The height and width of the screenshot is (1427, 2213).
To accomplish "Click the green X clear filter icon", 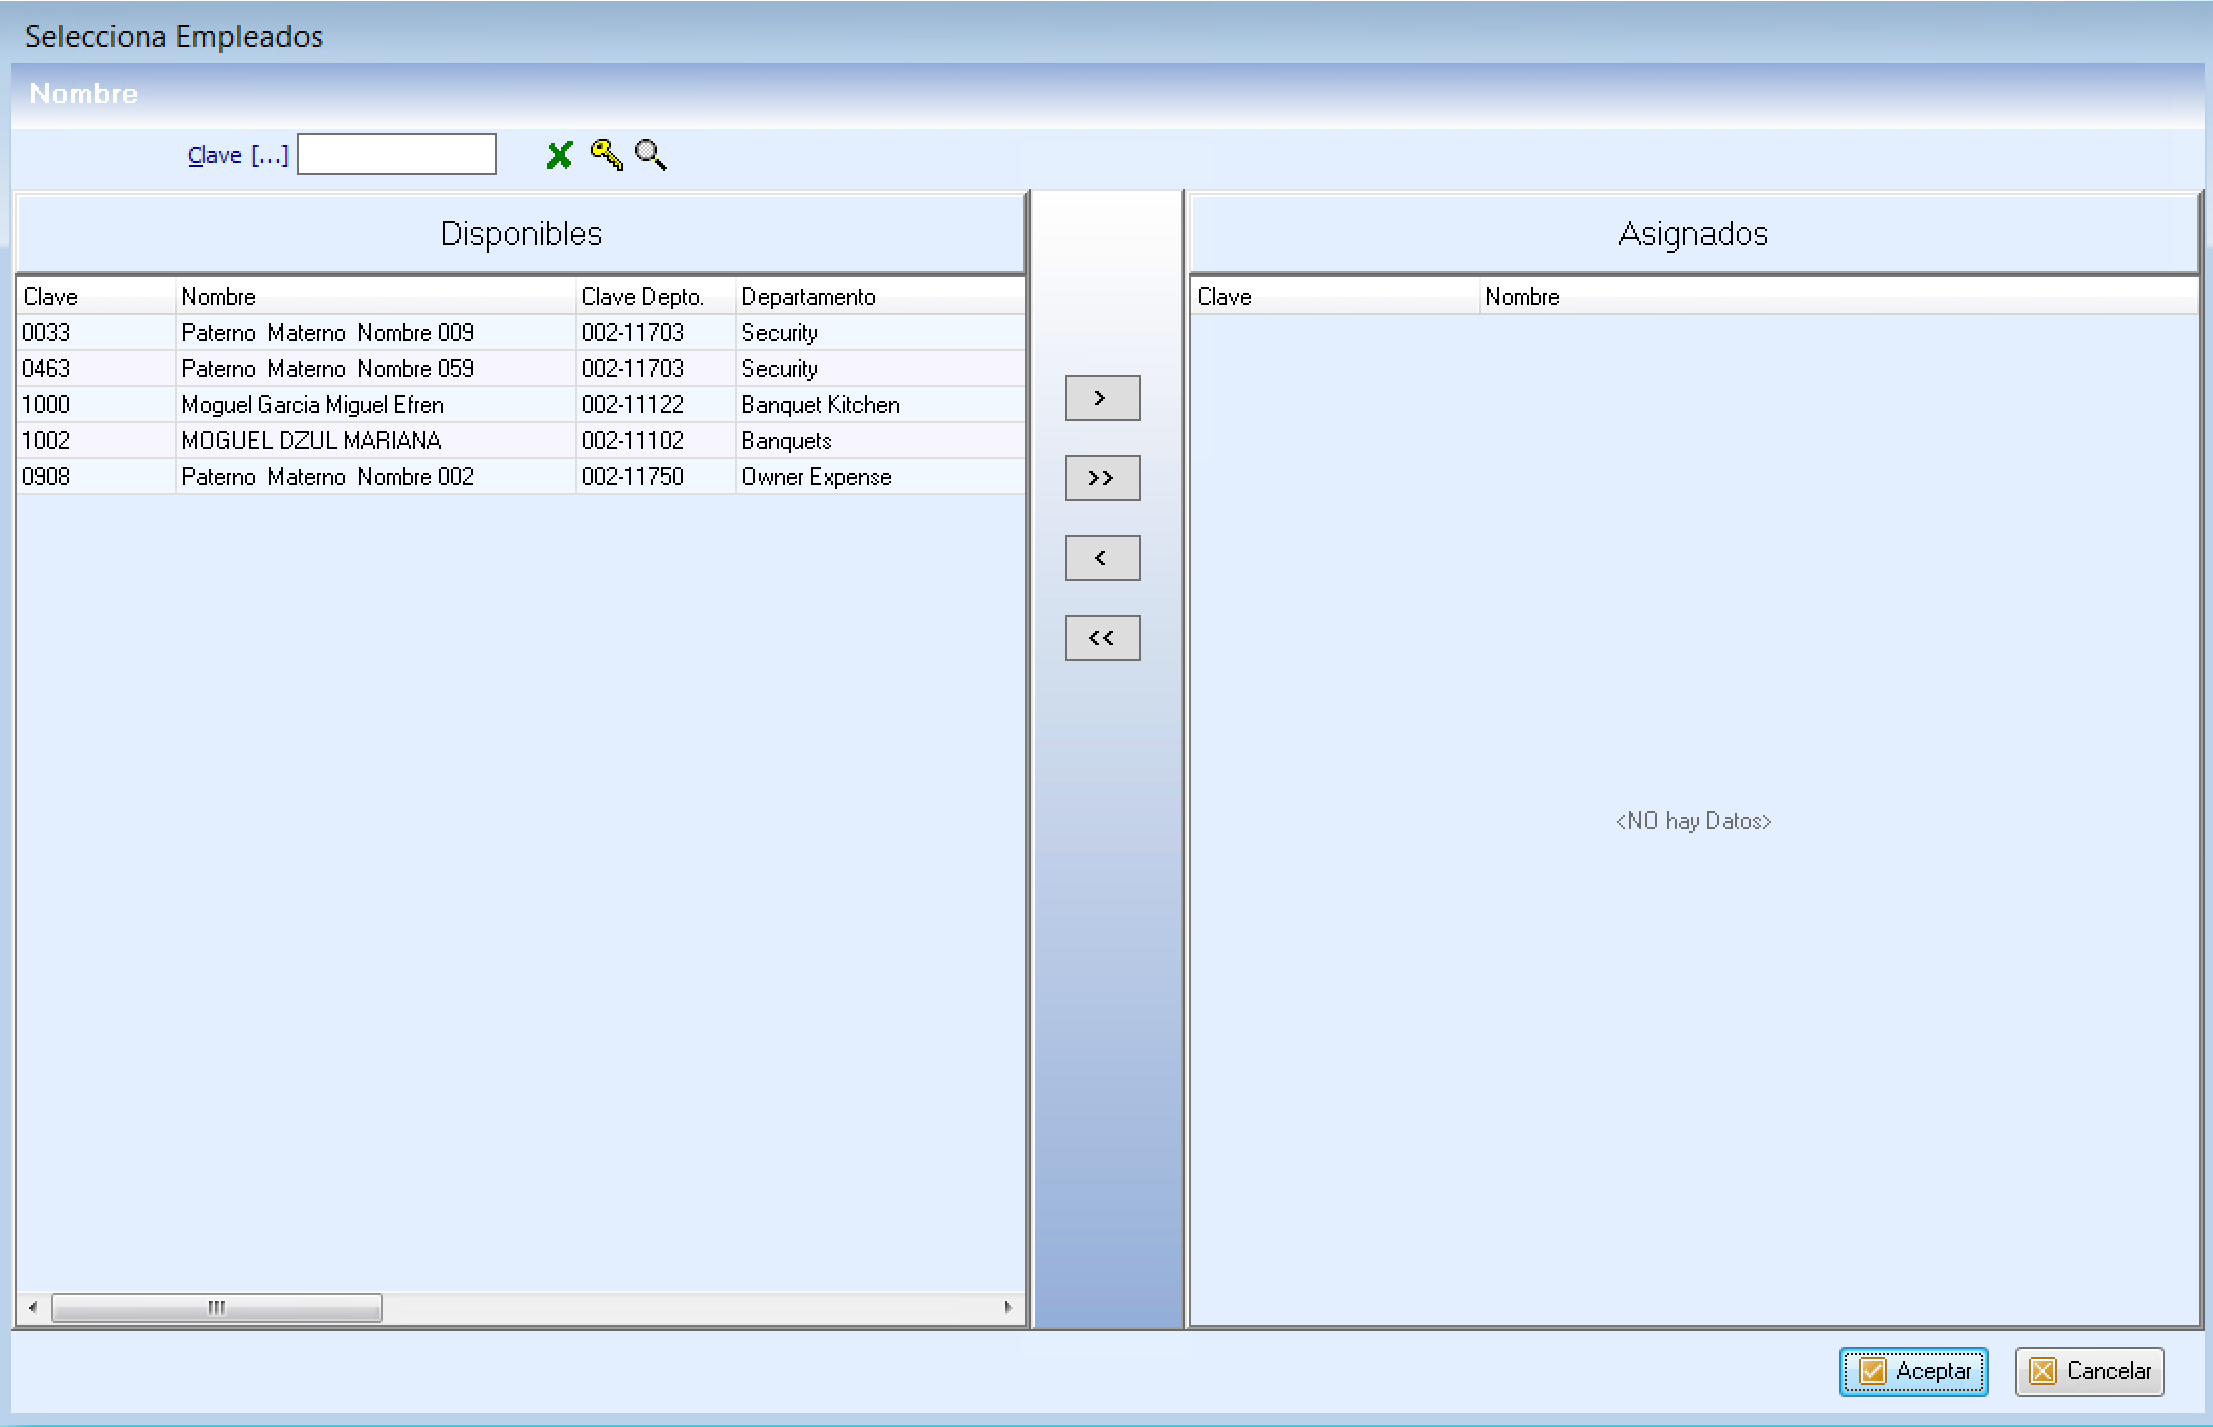I will click(560, 155).
